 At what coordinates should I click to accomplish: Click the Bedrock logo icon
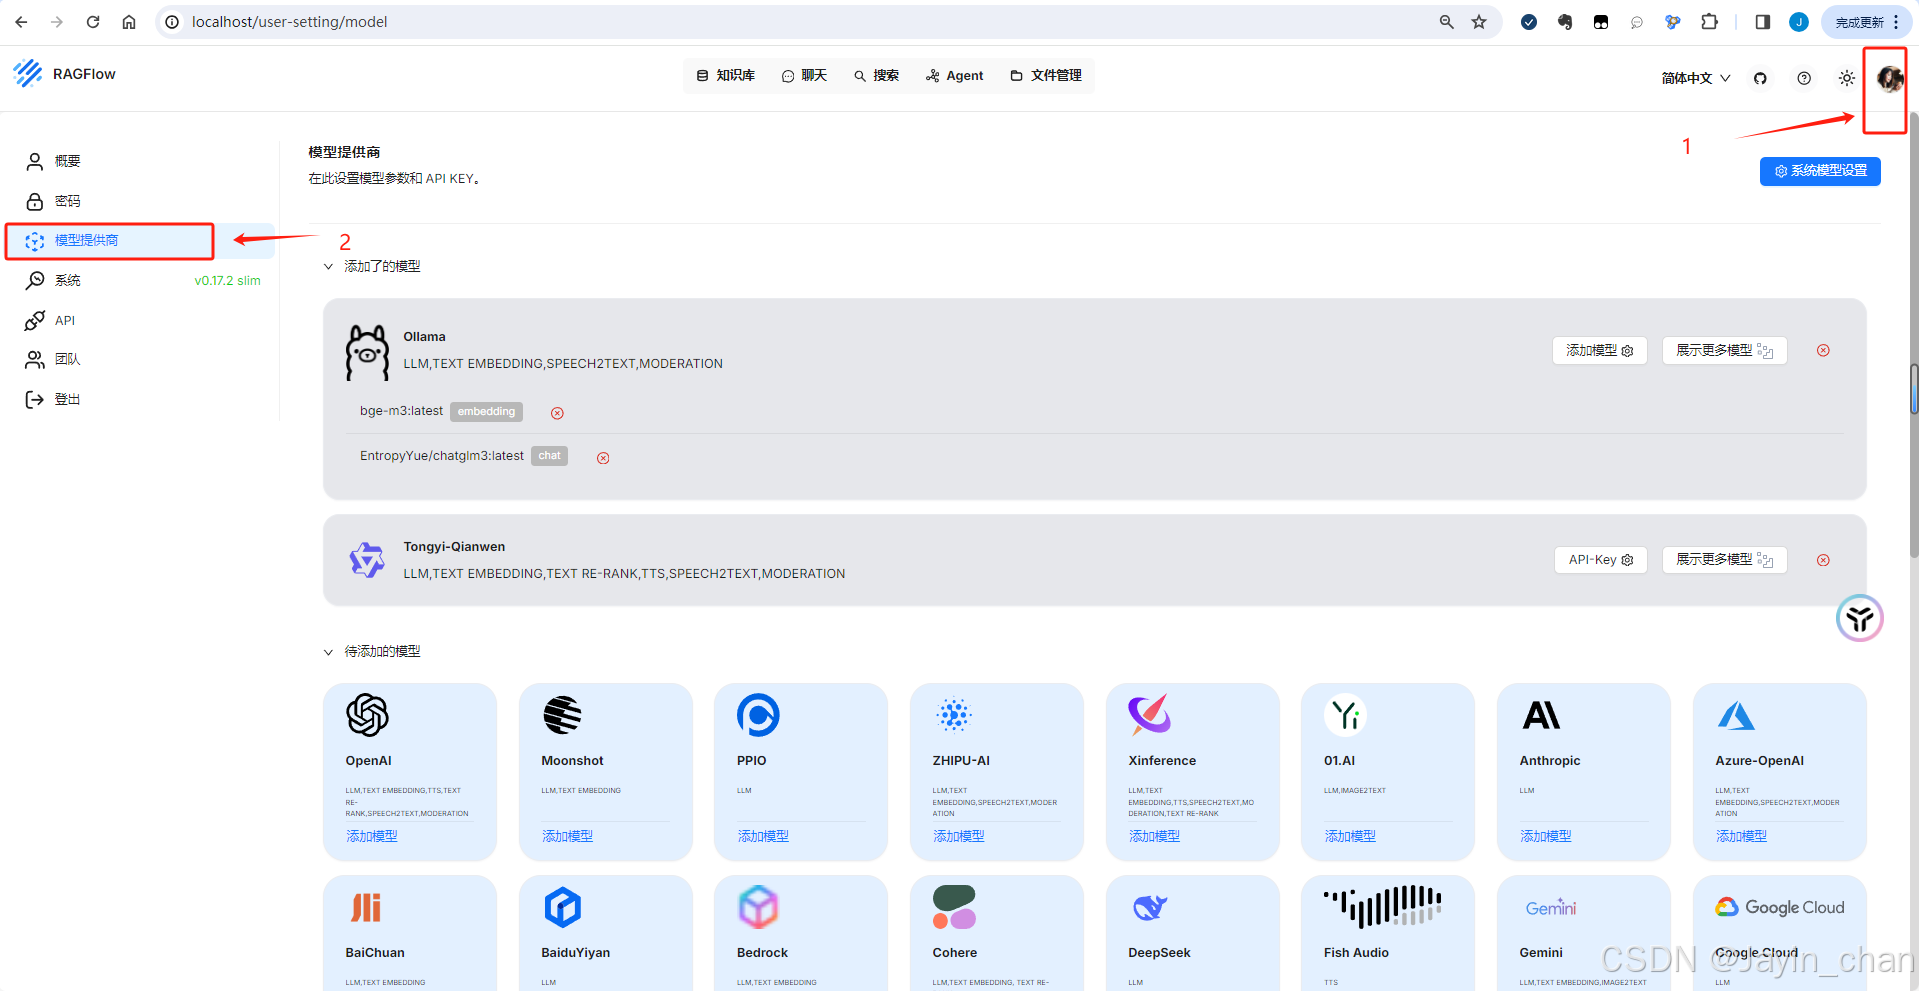758,907
